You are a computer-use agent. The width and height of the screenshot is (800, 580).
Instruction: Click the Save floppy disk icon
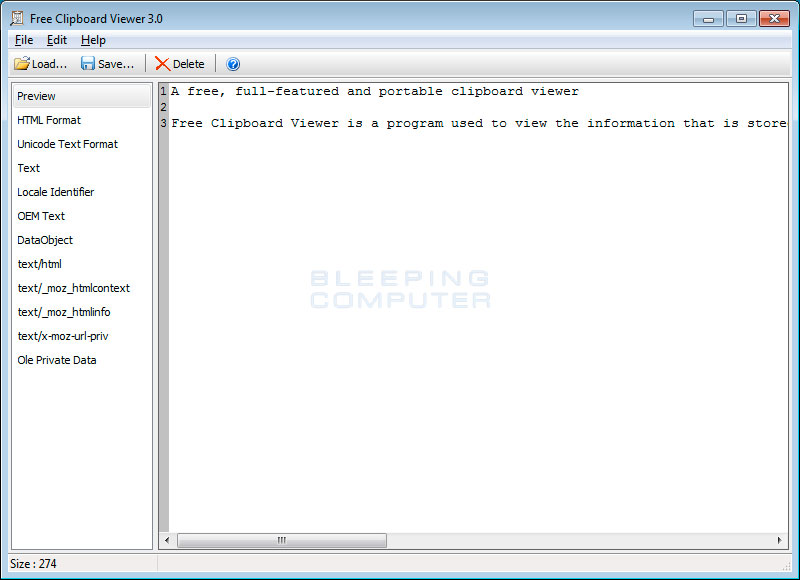point(88,64)
